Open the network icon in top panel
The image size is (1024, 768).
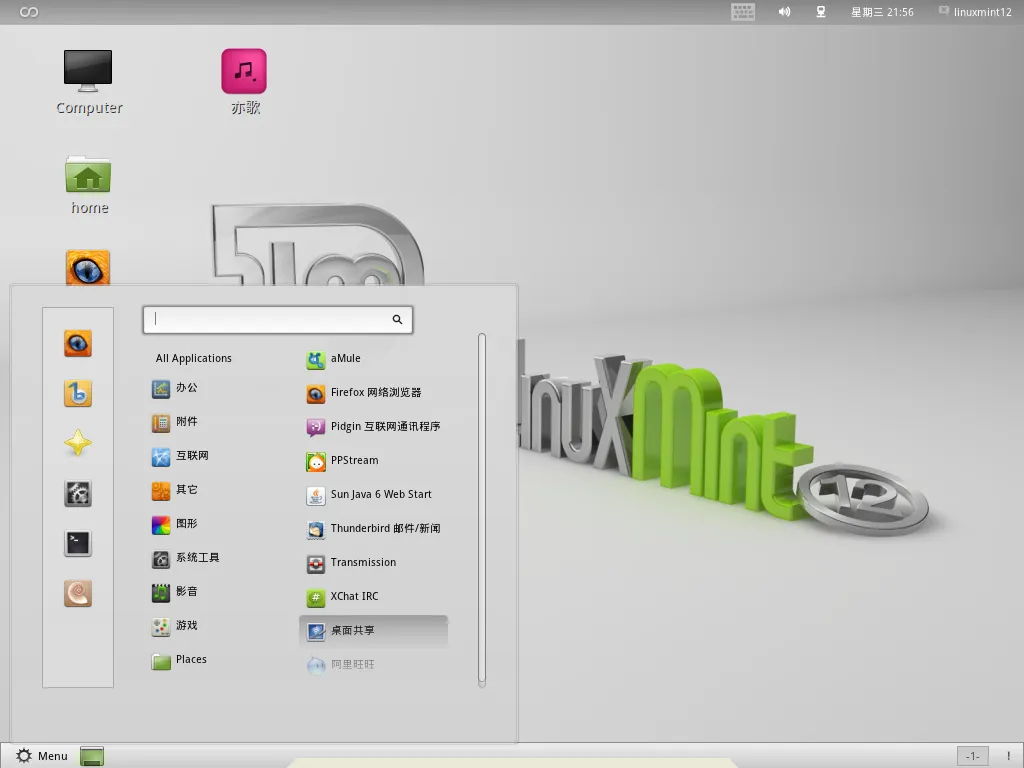pyautogui.click(x=820, y=12)
